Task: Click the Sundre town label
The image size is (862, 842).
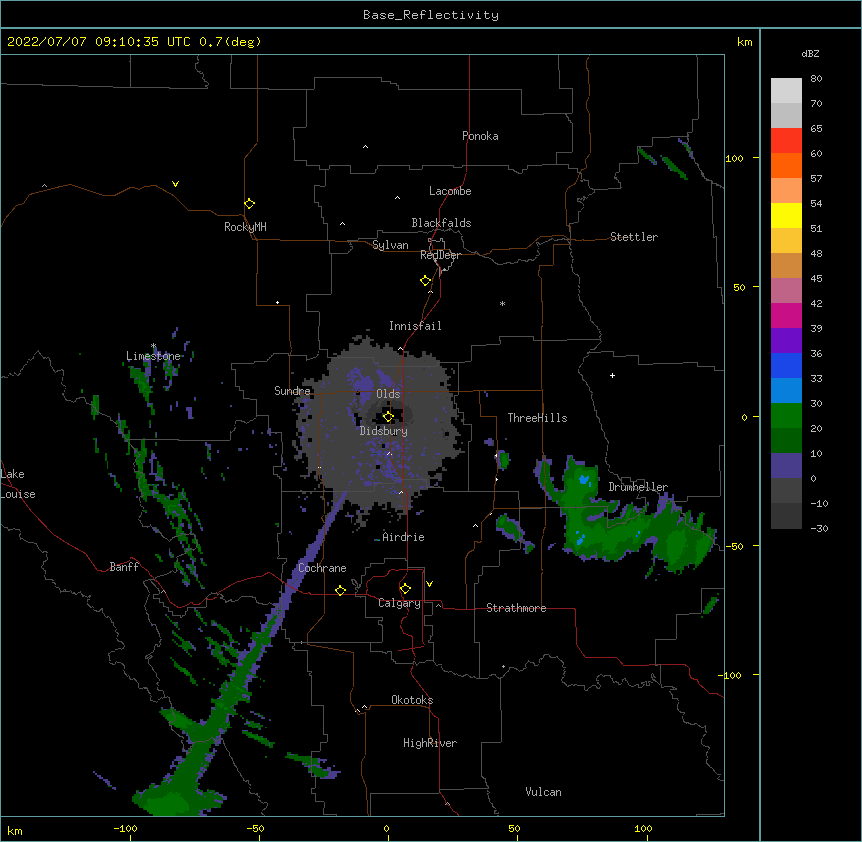Action: pos(292,391)
